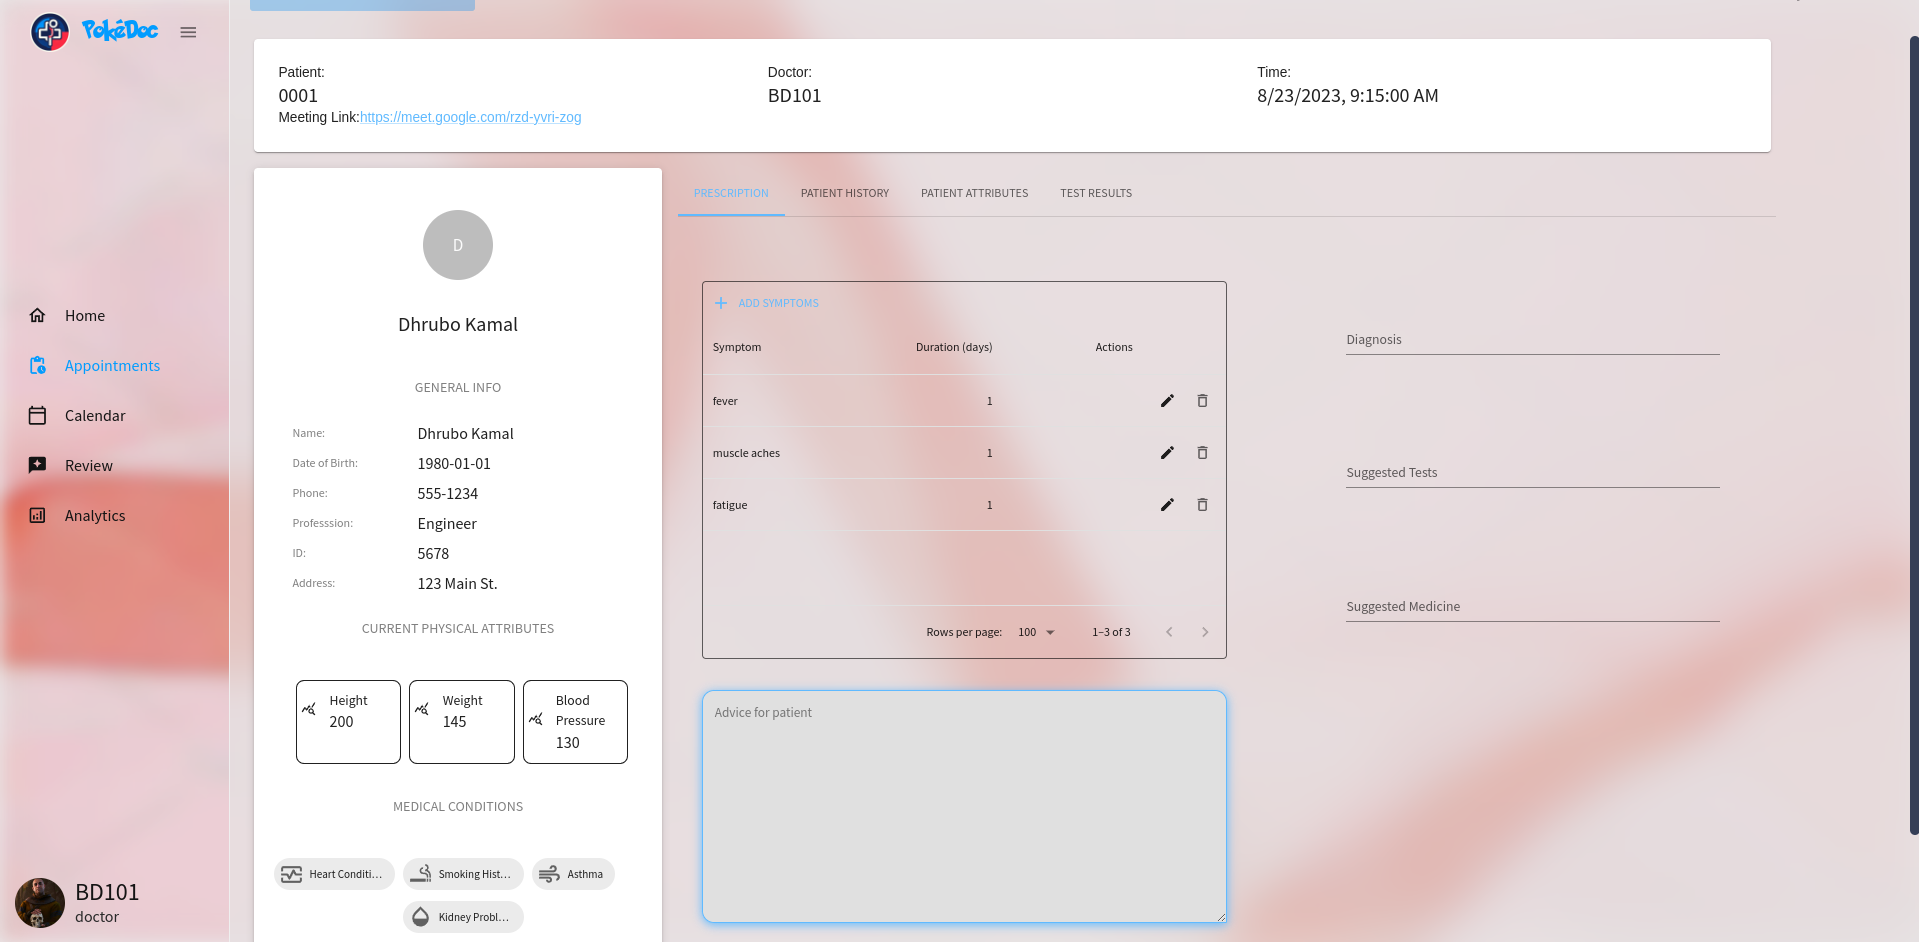
Task: Click the profession value Engineer
Action: pyautogui.click(x=447, y=524)
